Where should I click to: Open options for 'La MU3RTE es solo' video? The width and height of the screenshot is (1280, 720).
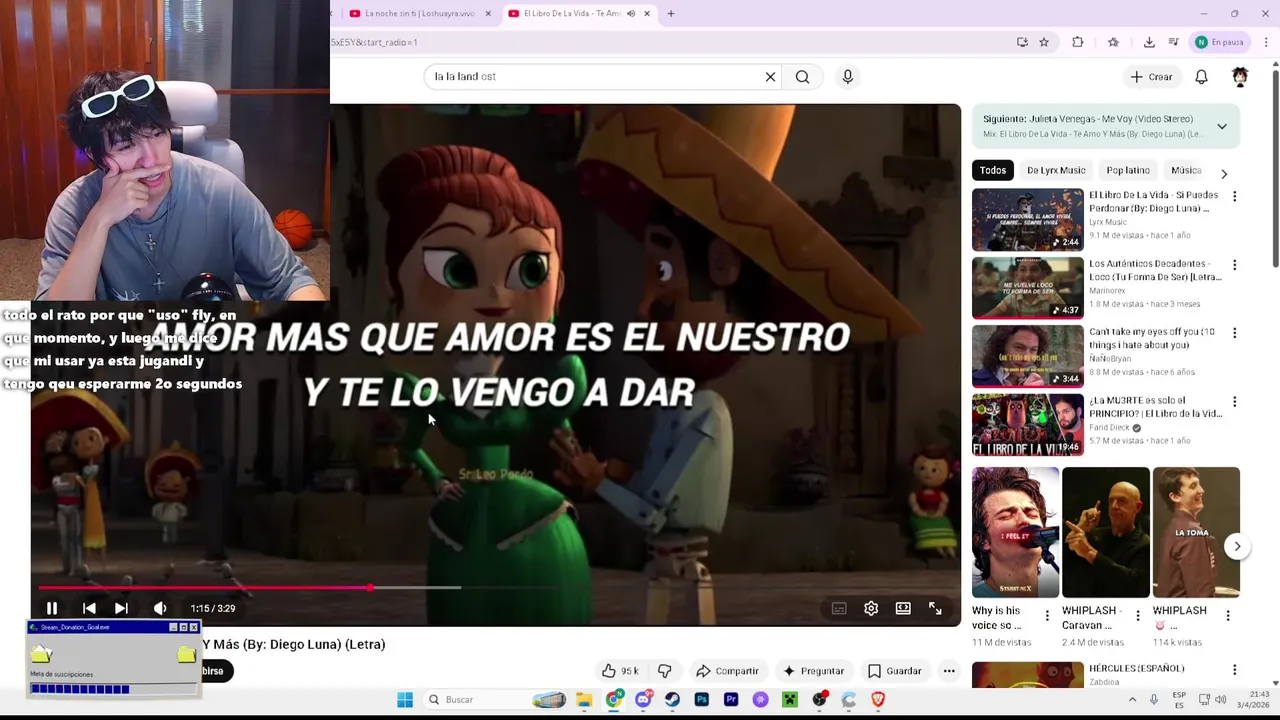click(x=1234, y=402)
